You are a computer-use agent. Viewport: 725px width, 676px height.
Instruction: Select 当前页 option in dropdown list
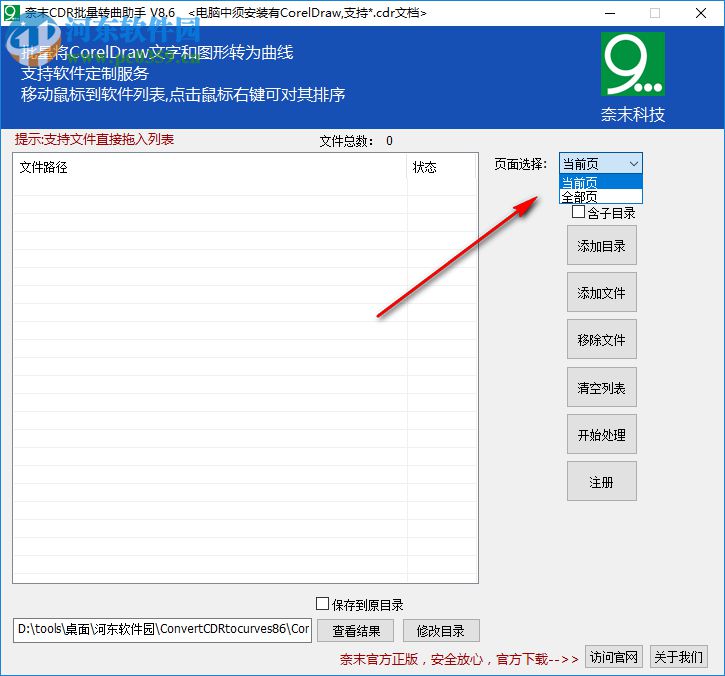[x=601, y=182]
